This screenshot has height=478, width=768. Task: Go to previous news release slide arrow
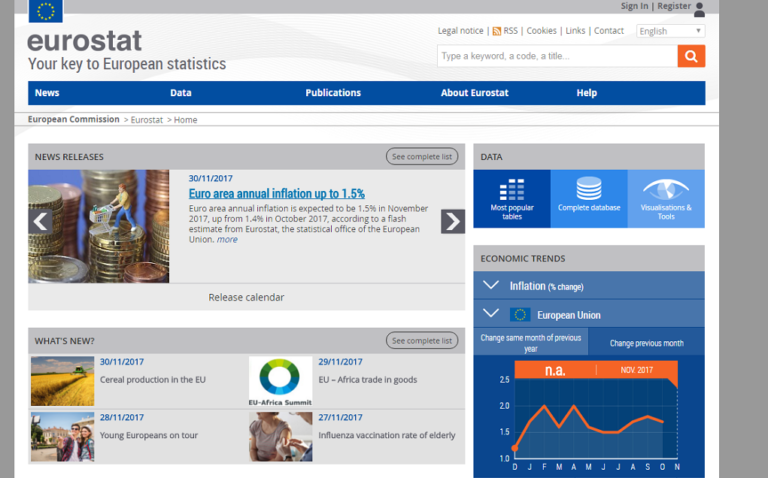[40, 221]
